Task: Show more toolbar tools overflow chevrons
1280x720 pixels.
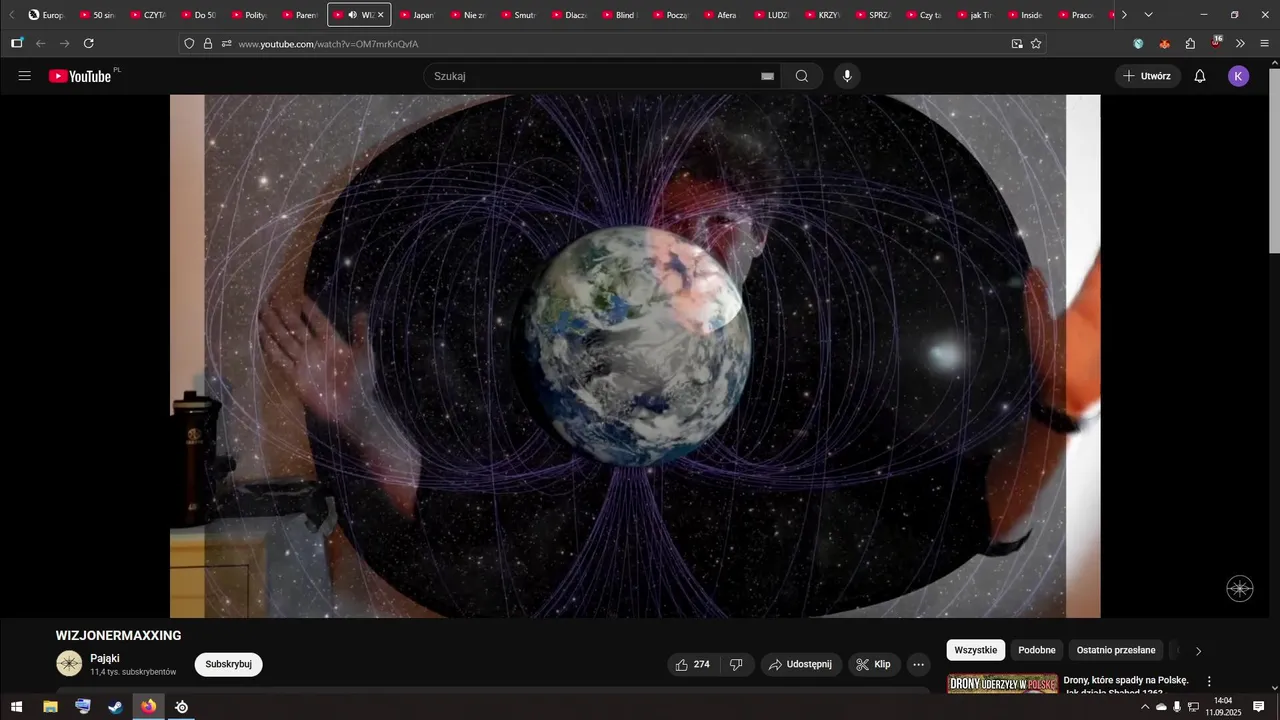Action: pyautogui.click(x=1240, y=44)
